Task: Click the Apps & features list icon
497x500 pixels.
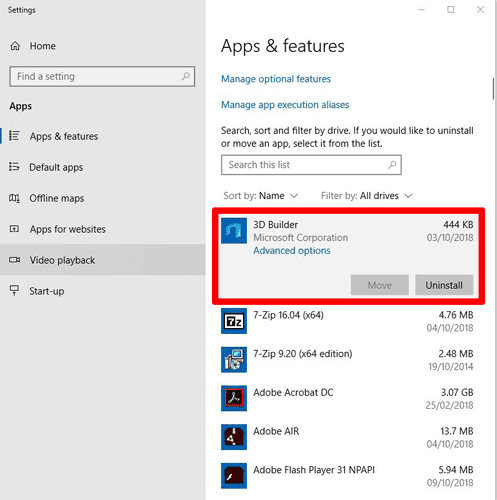Action: (x=14, y=136)
